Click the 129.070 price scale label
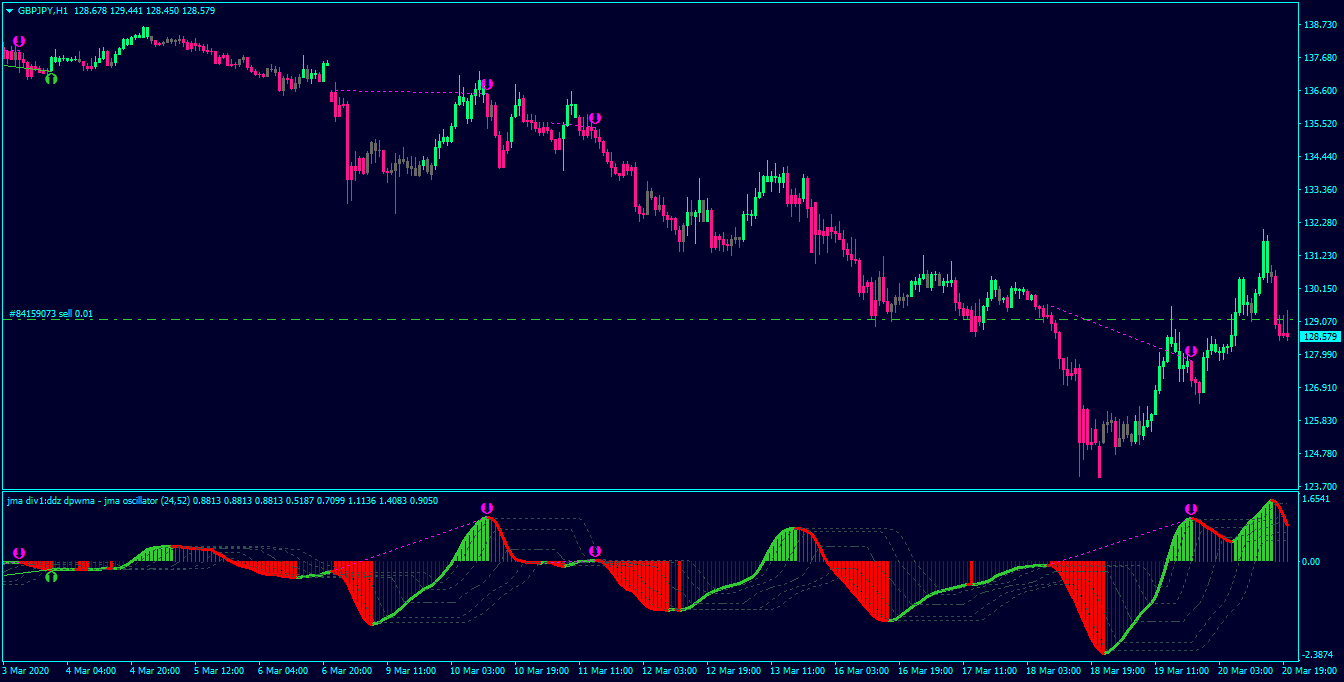This screenshot has height=682, width=1344. (1320, 322)
